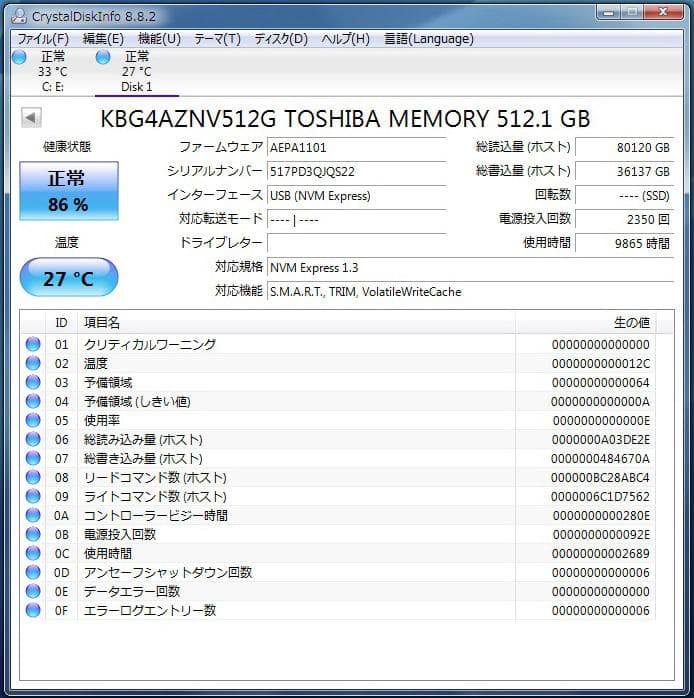Click the raw value 000000000012C
The image size is (694, 698).
pyautogui.click(x=601, y=364)
